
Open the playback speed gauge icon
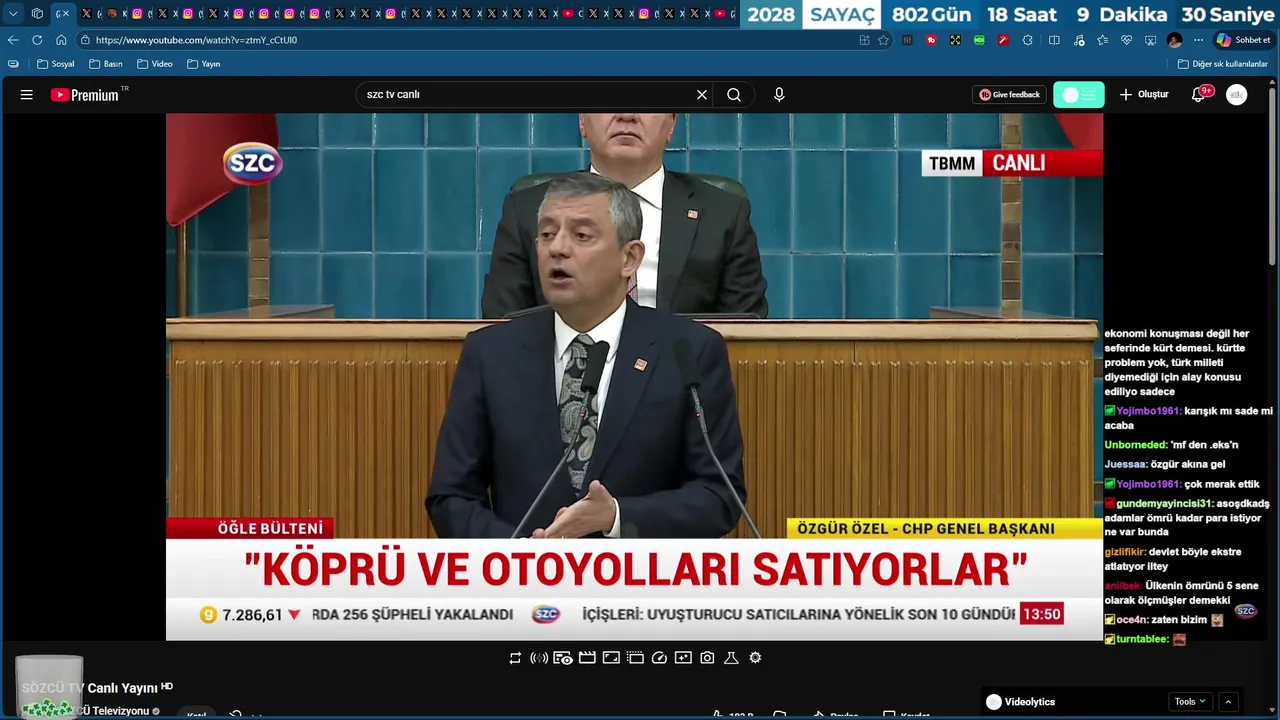click(659, 658)
